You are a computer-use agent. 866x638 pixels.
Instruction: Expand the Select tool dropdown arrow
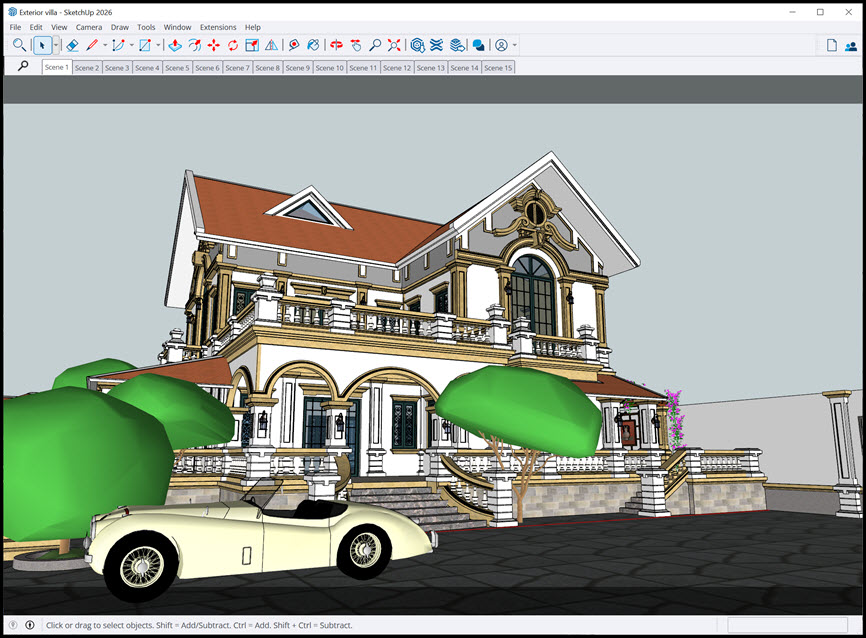(56, 45)
